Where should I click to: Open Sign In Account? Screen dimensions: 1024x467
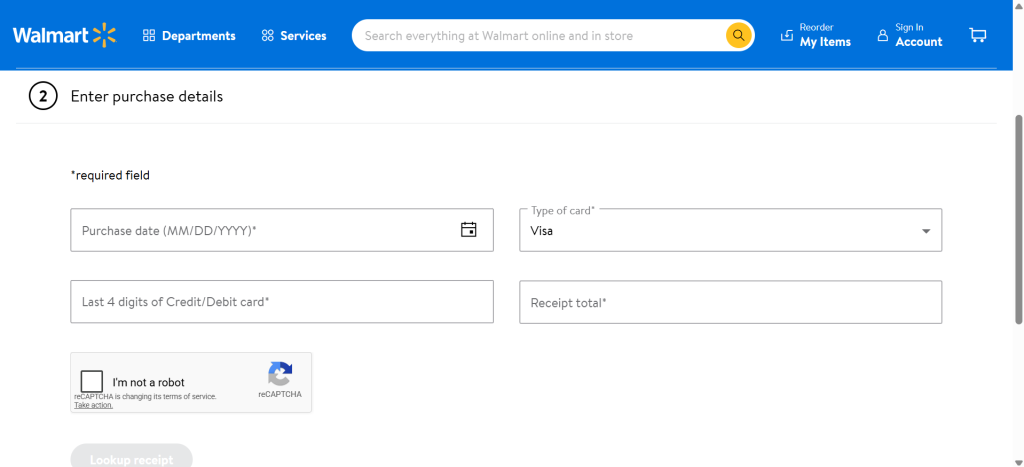(910, 35)
